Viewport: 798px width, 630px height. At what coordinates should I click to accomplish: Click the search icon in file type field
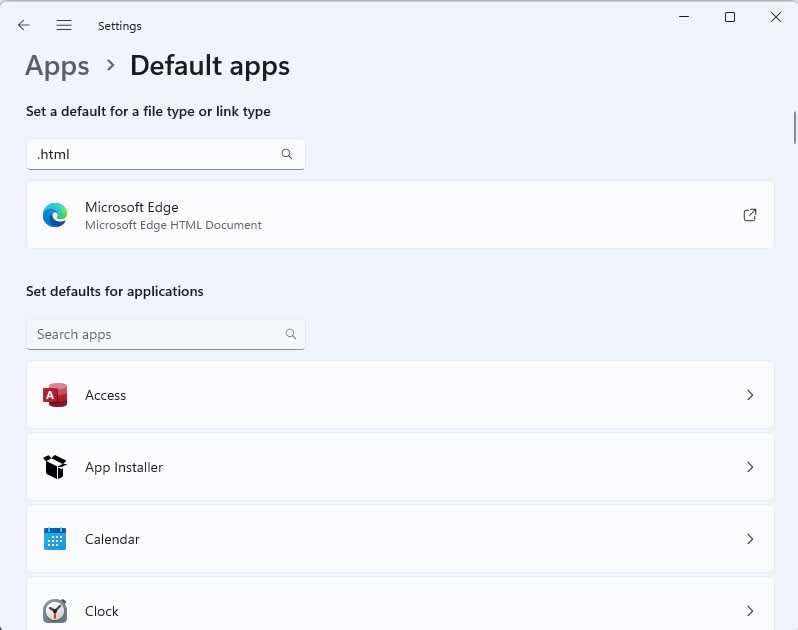click(287, 154)
